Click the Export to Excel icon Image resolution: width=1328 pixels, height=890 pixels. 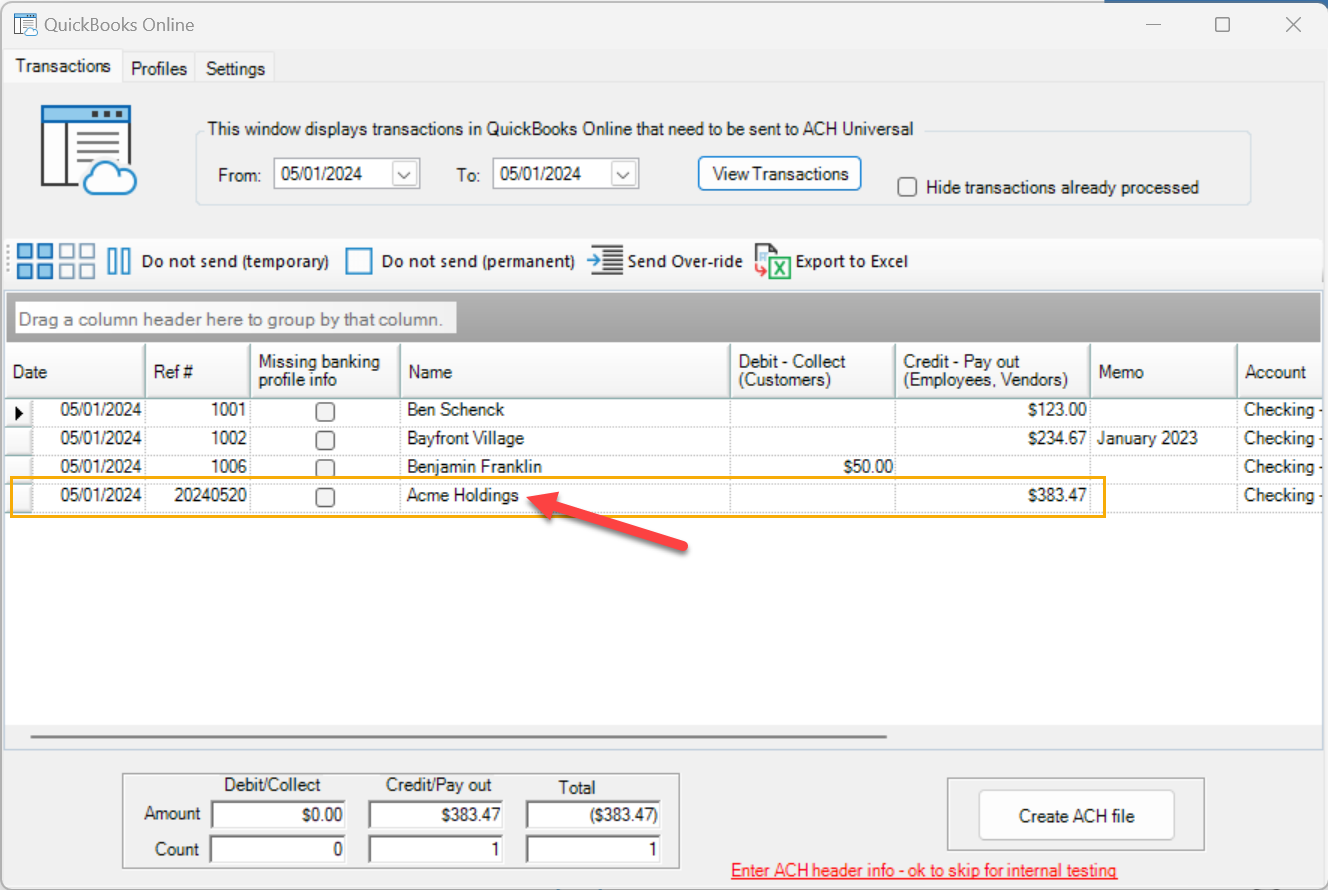tap(772, 261)
